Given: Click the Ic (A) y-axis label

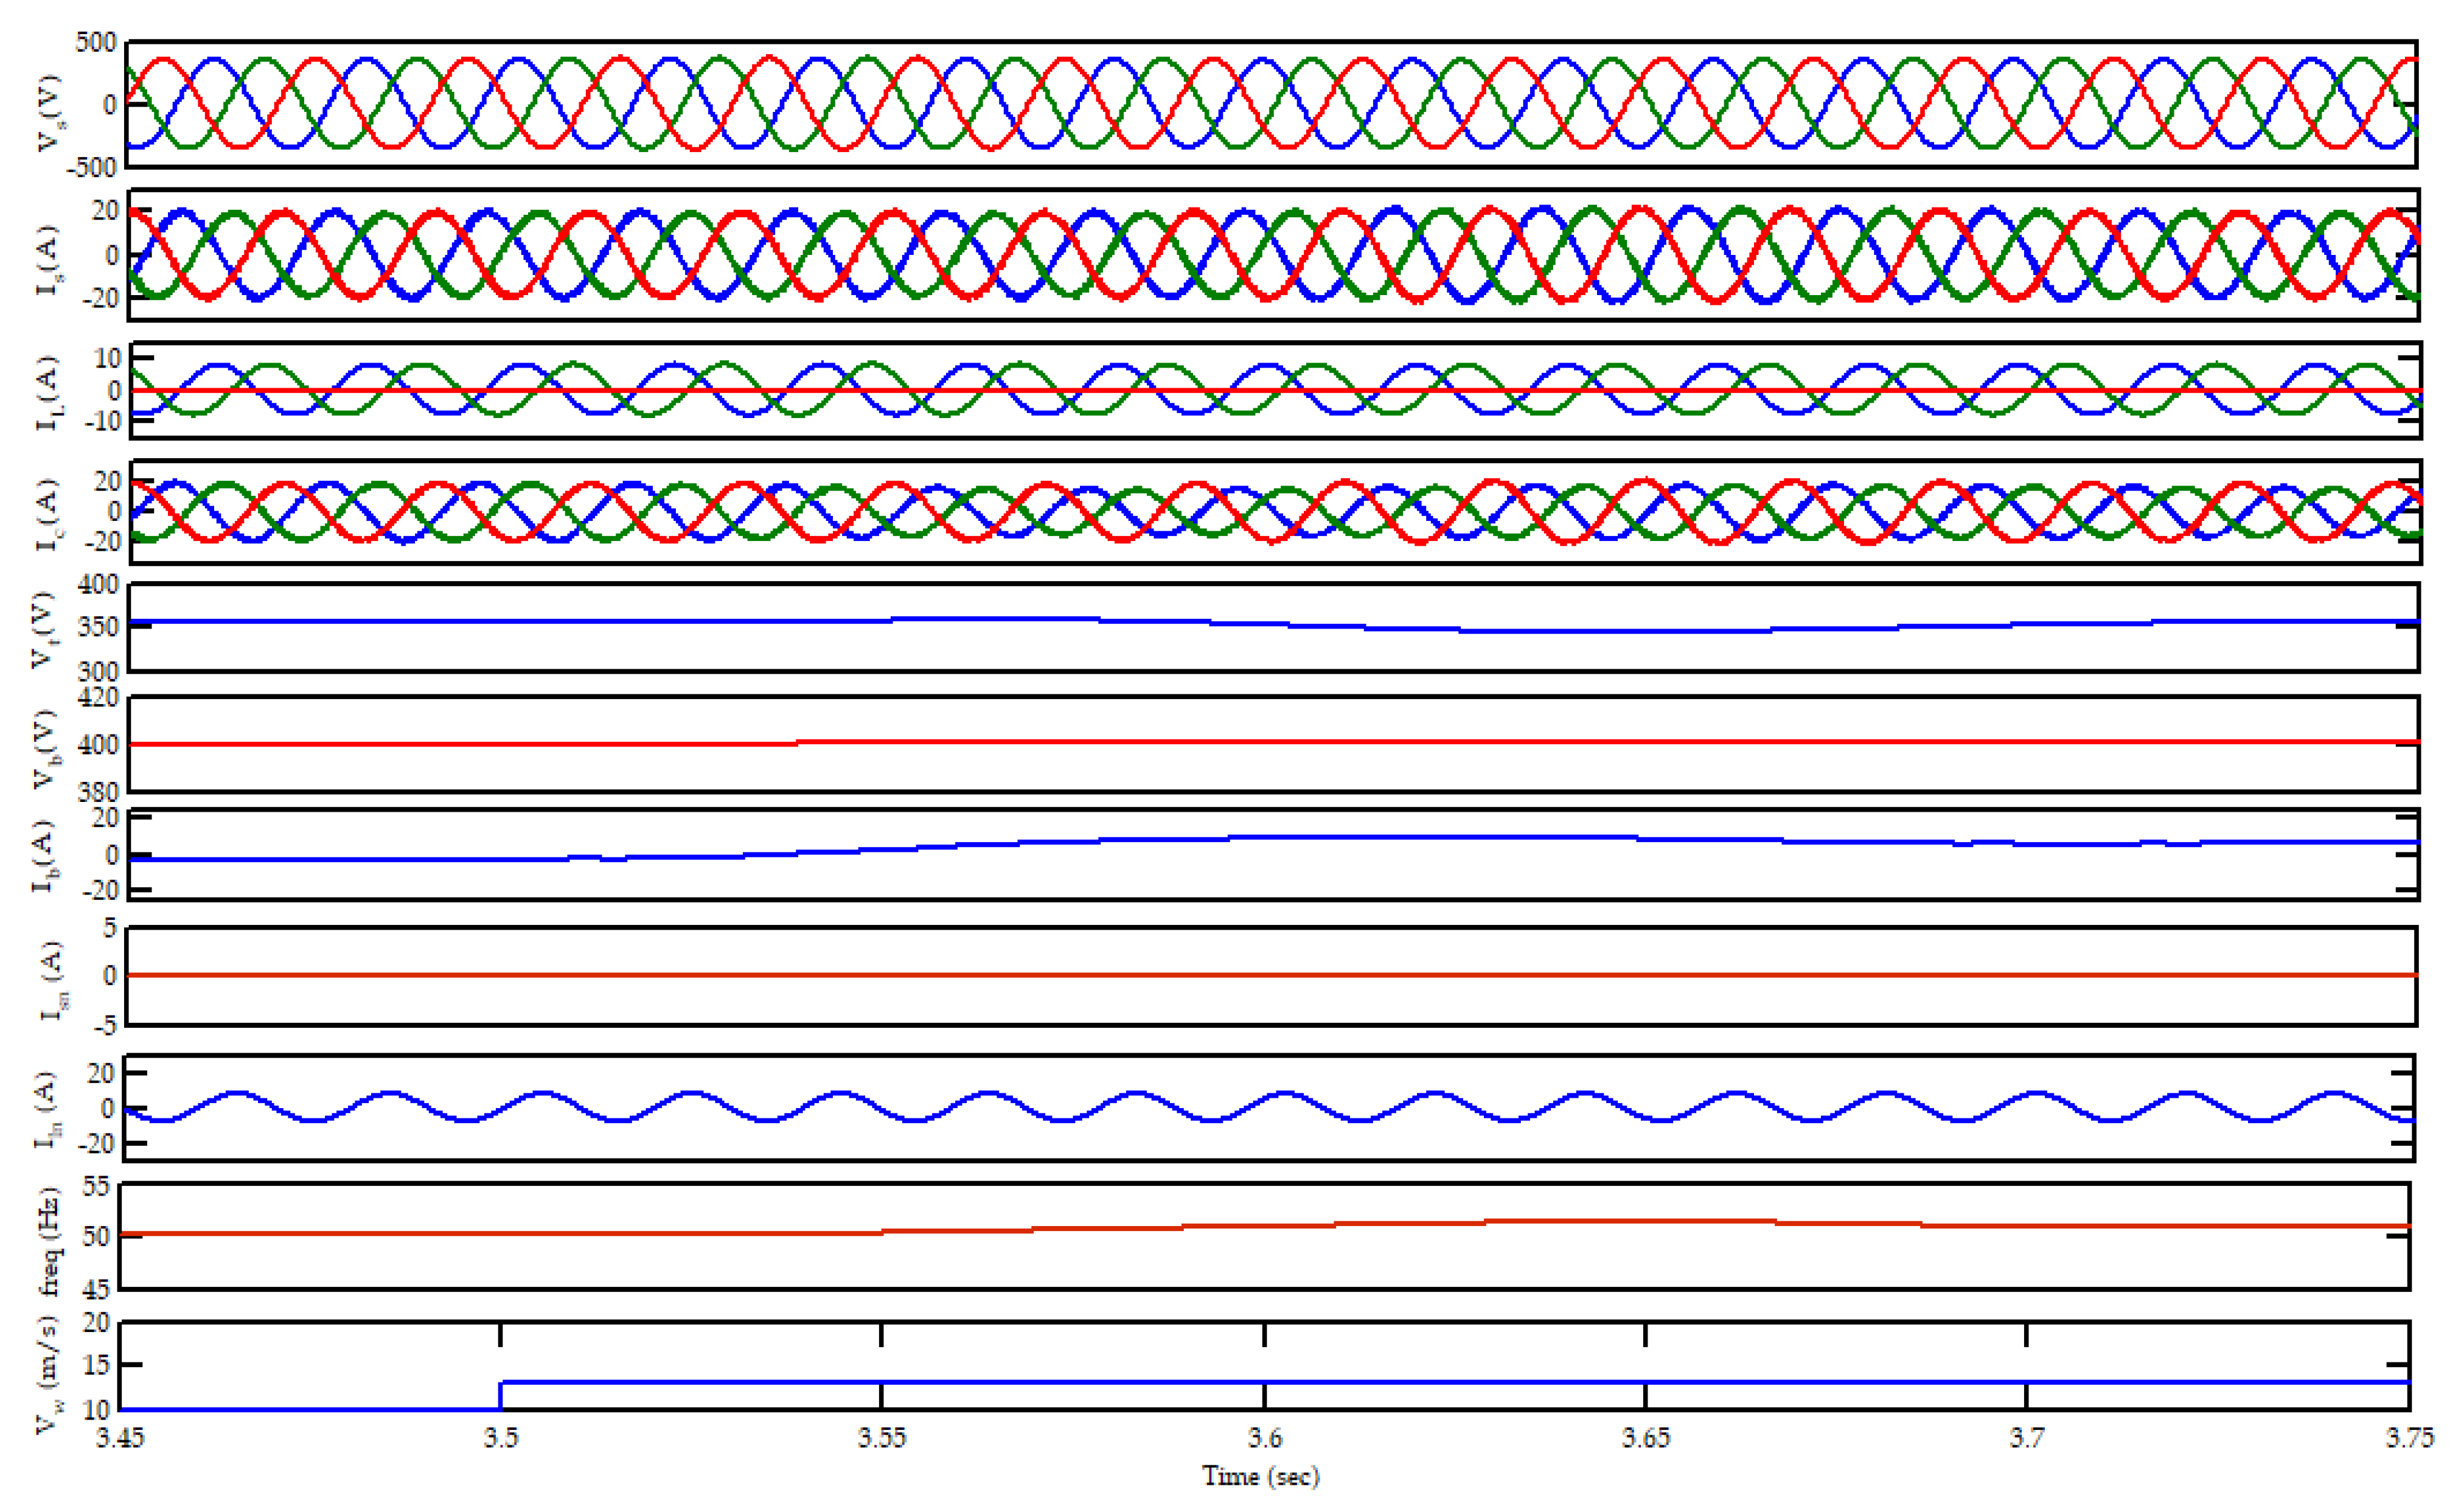Looking at the screenshot, I should [48, 514].
